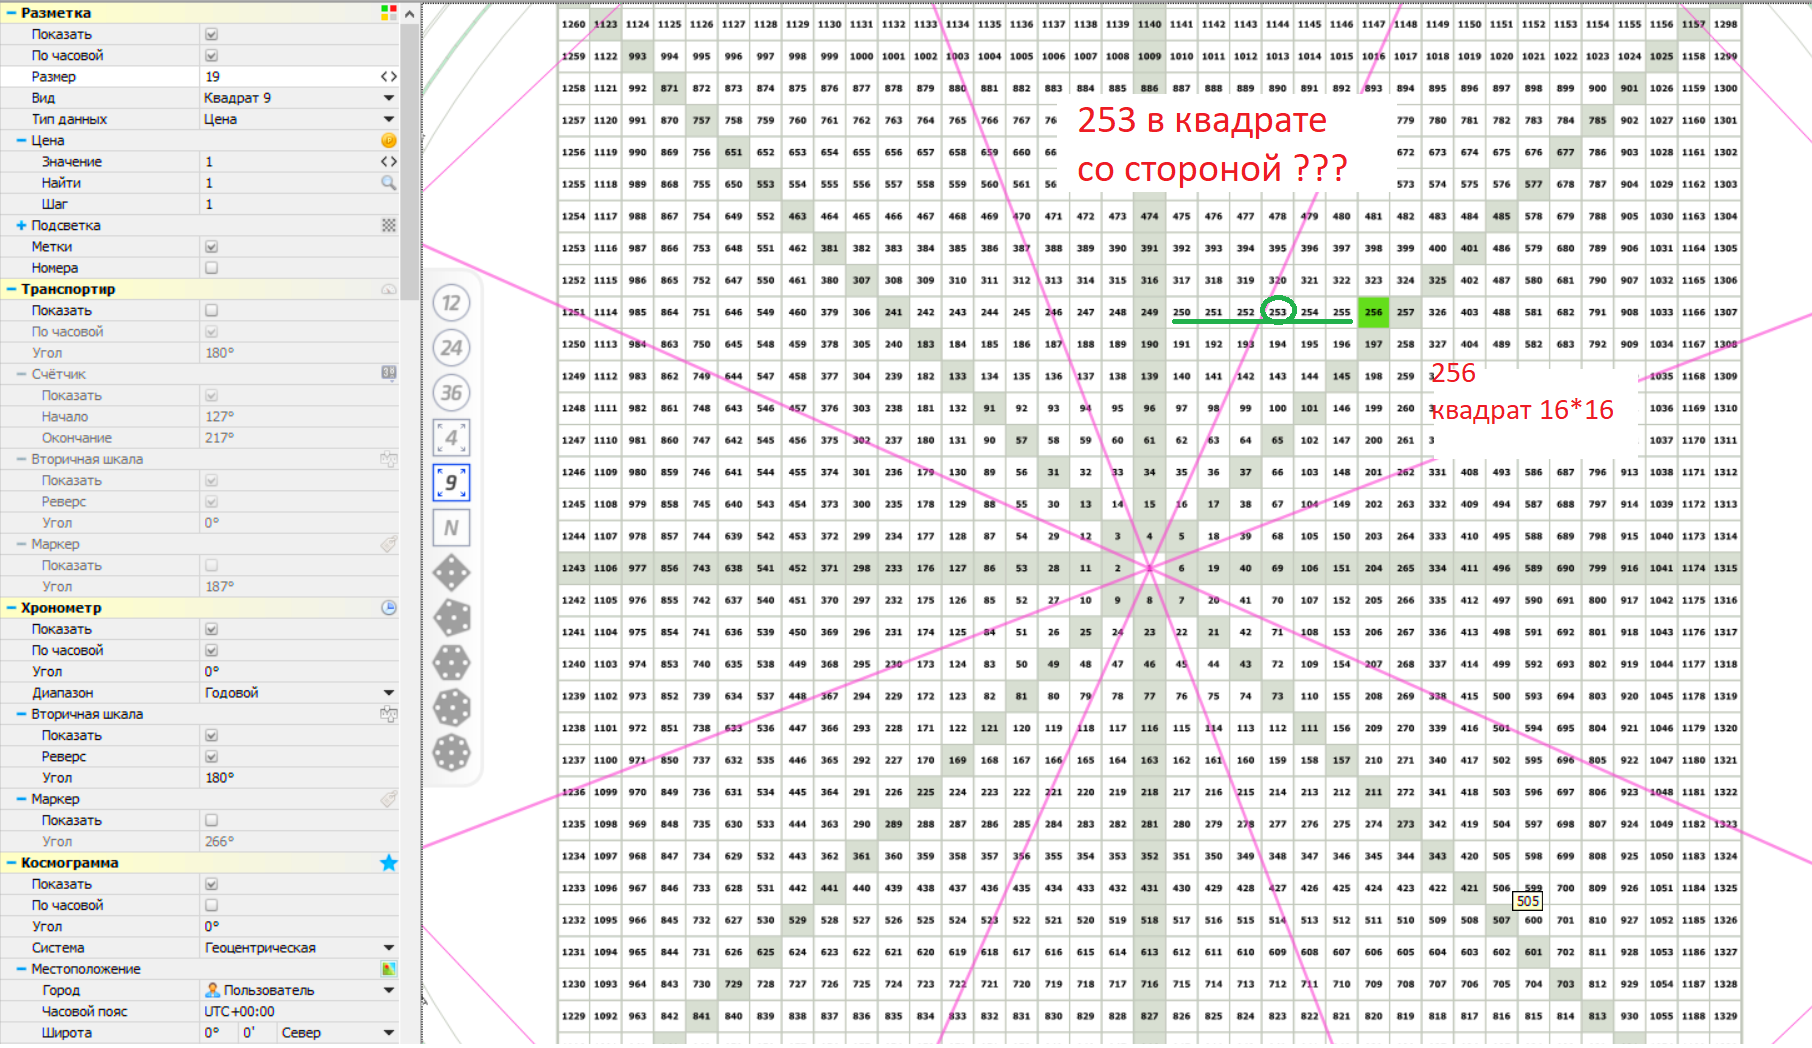Click the clock icon in Хронометр header
The height and width of the screenshot is (1048, 1812).
(x=389, y=607)
